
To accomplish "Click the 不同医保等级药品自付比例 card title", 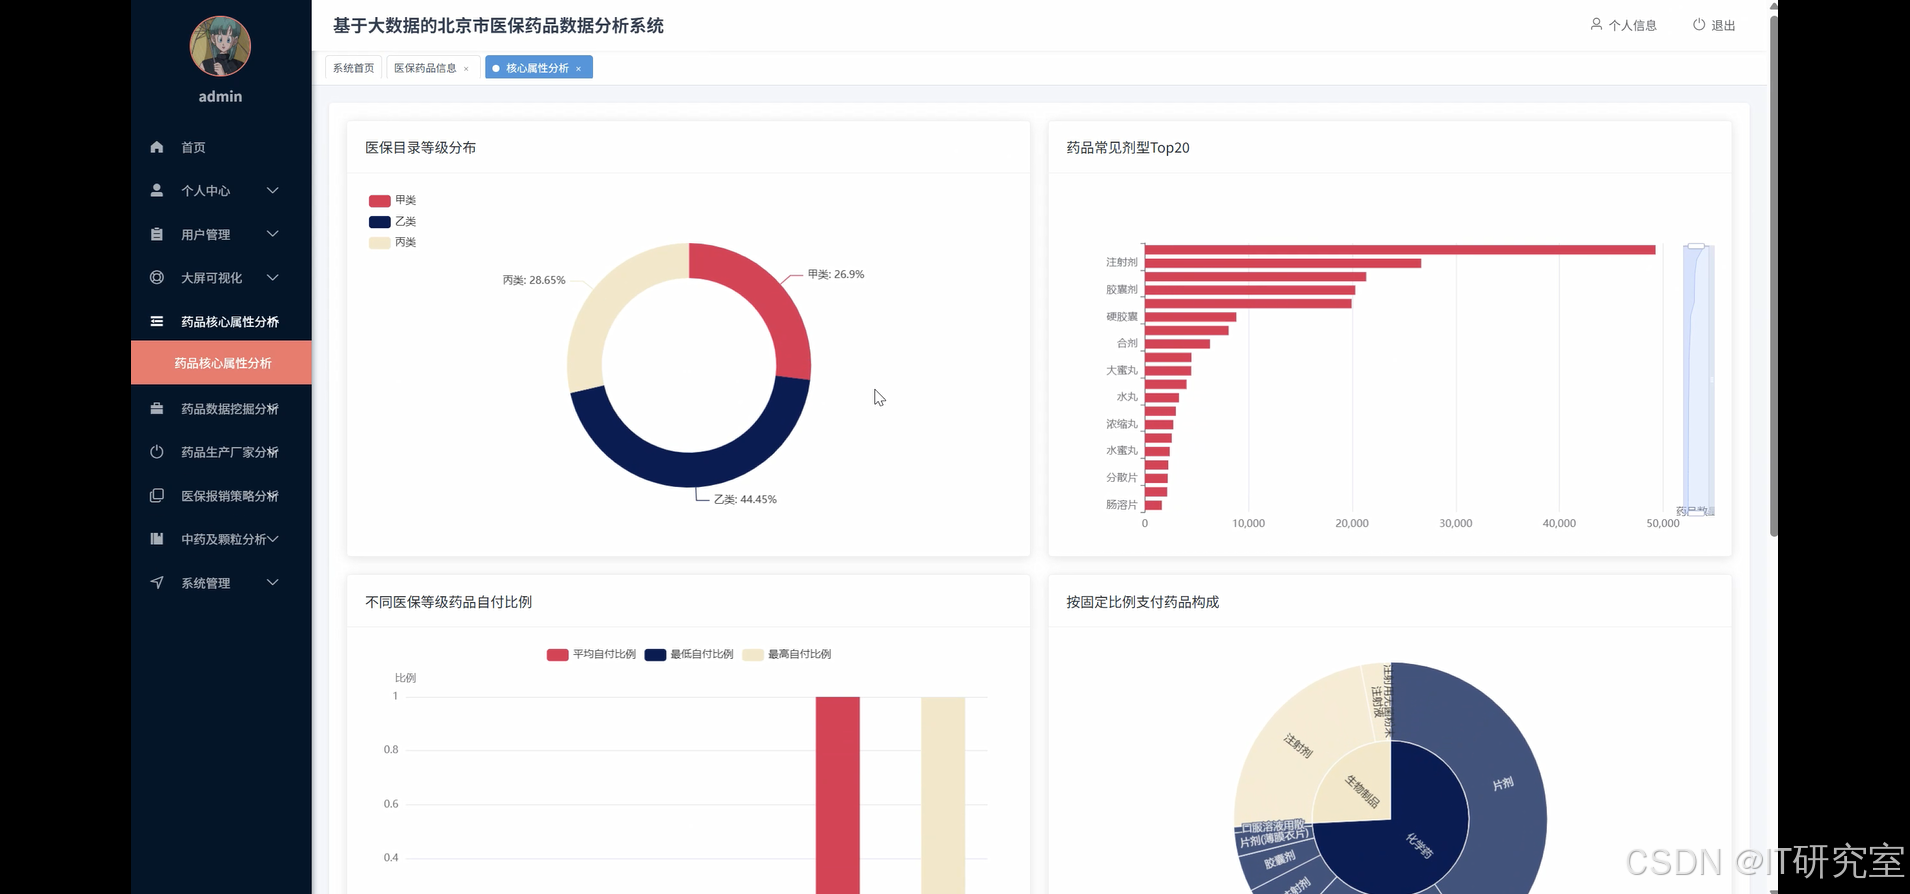I will [x=448, y=602].
